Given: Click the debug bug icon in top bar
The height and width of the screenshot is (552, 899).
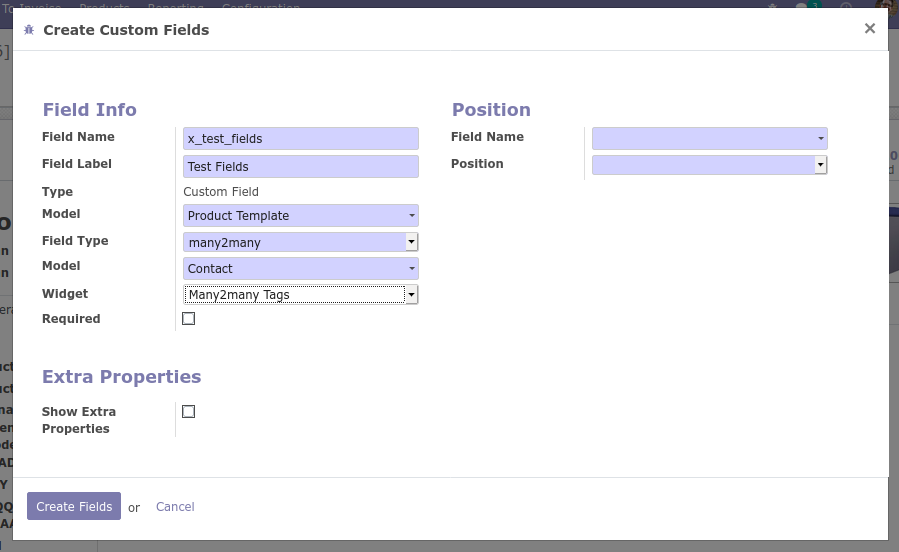Looking at the screenshot, I should (x=772, y=6).
